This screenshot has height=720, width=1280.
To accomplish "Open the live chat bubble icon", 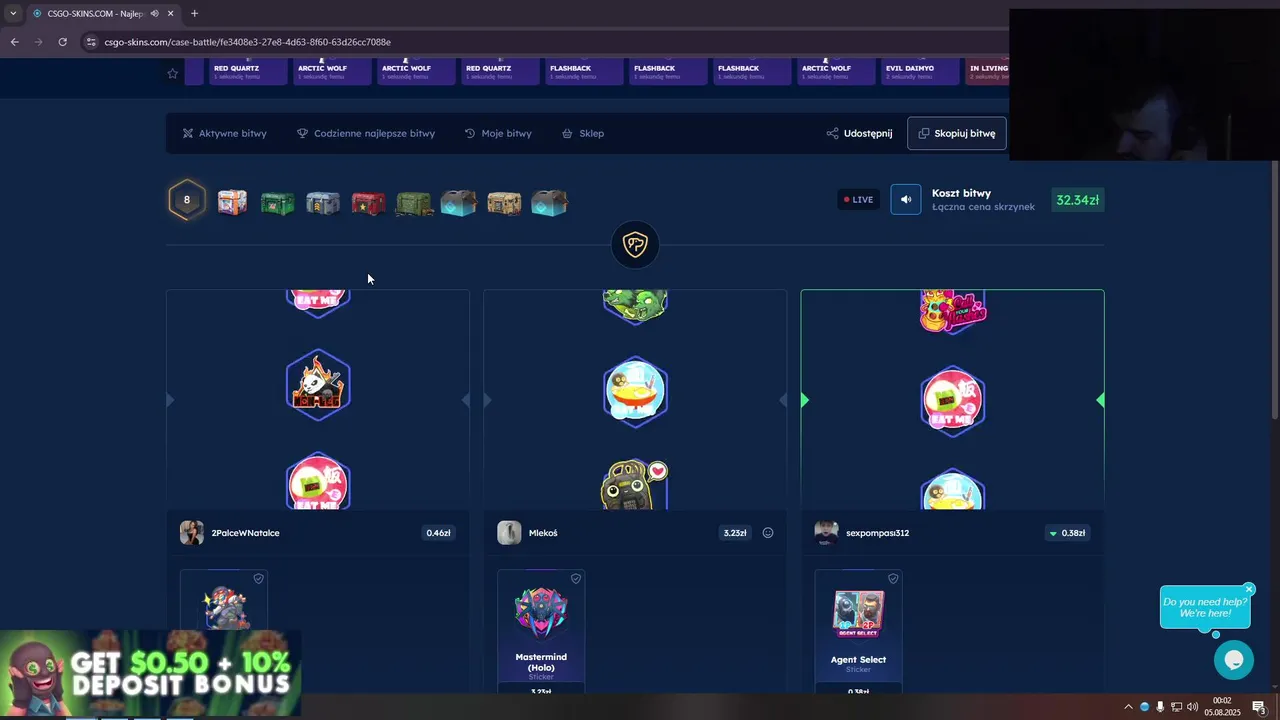I will [1233, 660].
